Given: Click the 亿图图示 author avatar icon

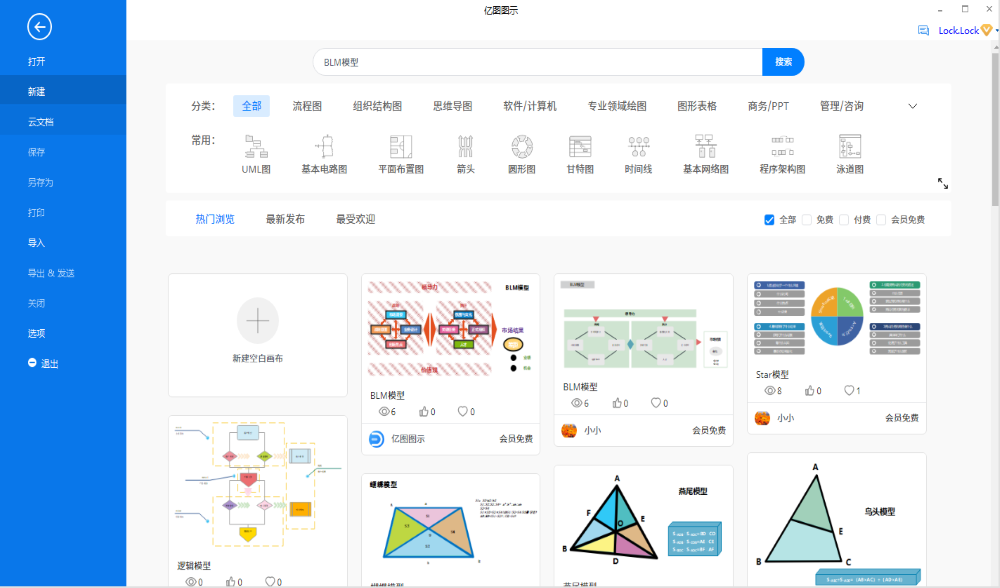Looking at the screenshot, I should [376, 439].
